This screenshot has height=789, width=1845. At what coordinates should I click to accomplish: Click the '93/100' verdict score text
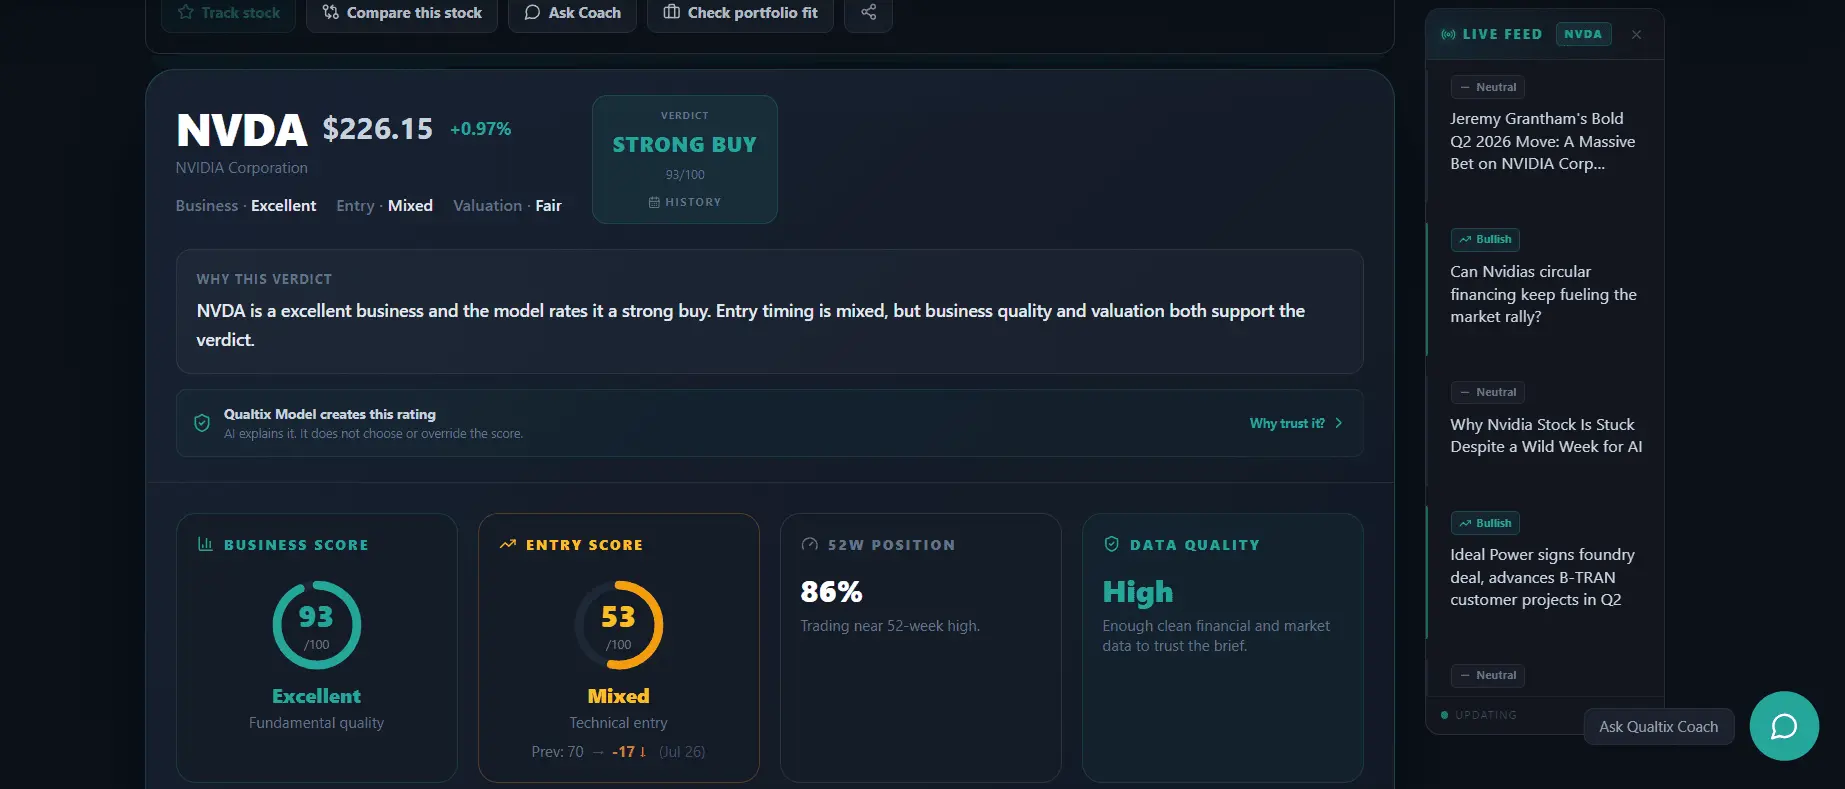(685, 175)
